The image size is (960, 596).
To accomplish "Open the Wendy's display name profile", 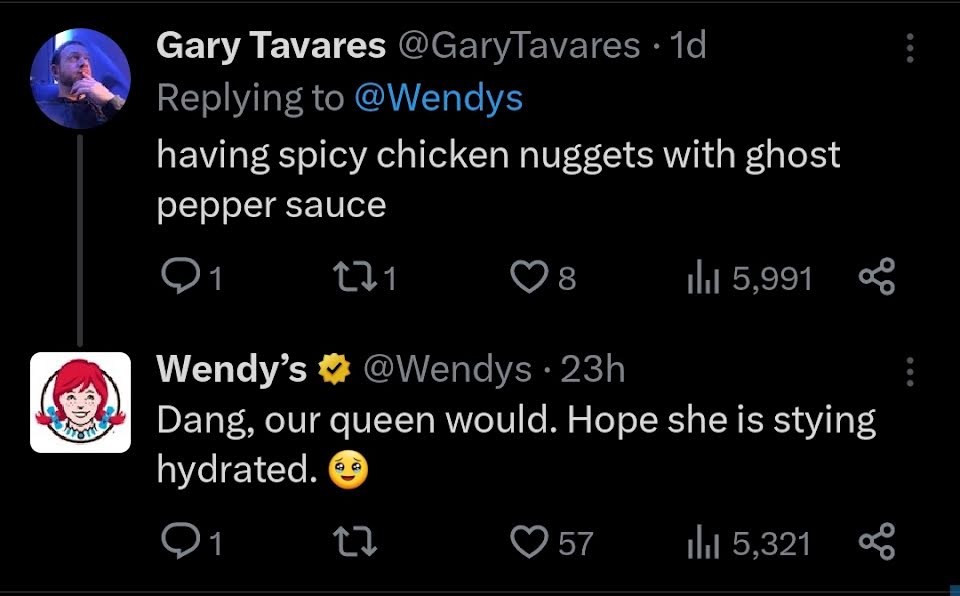I will (x=232, y=370).
